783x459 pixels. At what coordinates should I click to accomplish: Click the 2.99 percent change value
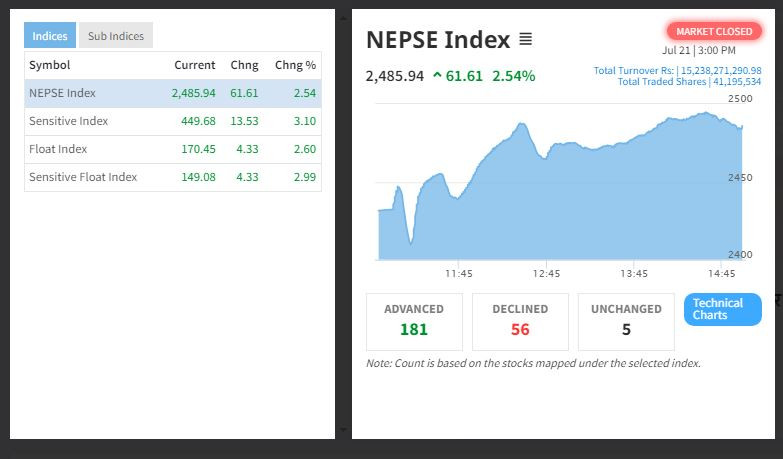[x=305, y=177]
